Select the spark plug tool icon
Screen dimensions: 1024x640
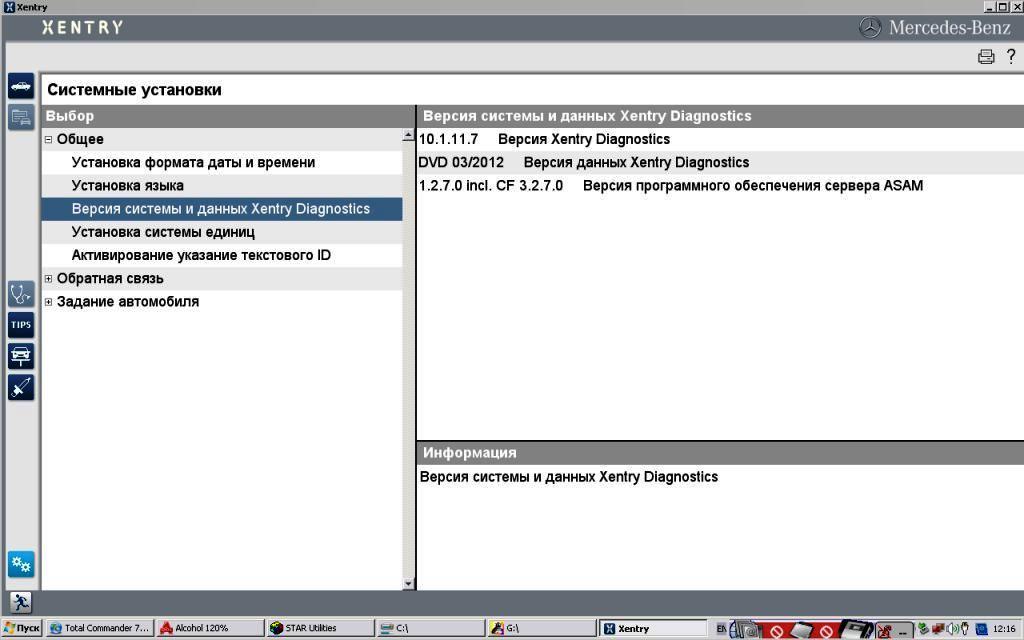pos(21,387)
